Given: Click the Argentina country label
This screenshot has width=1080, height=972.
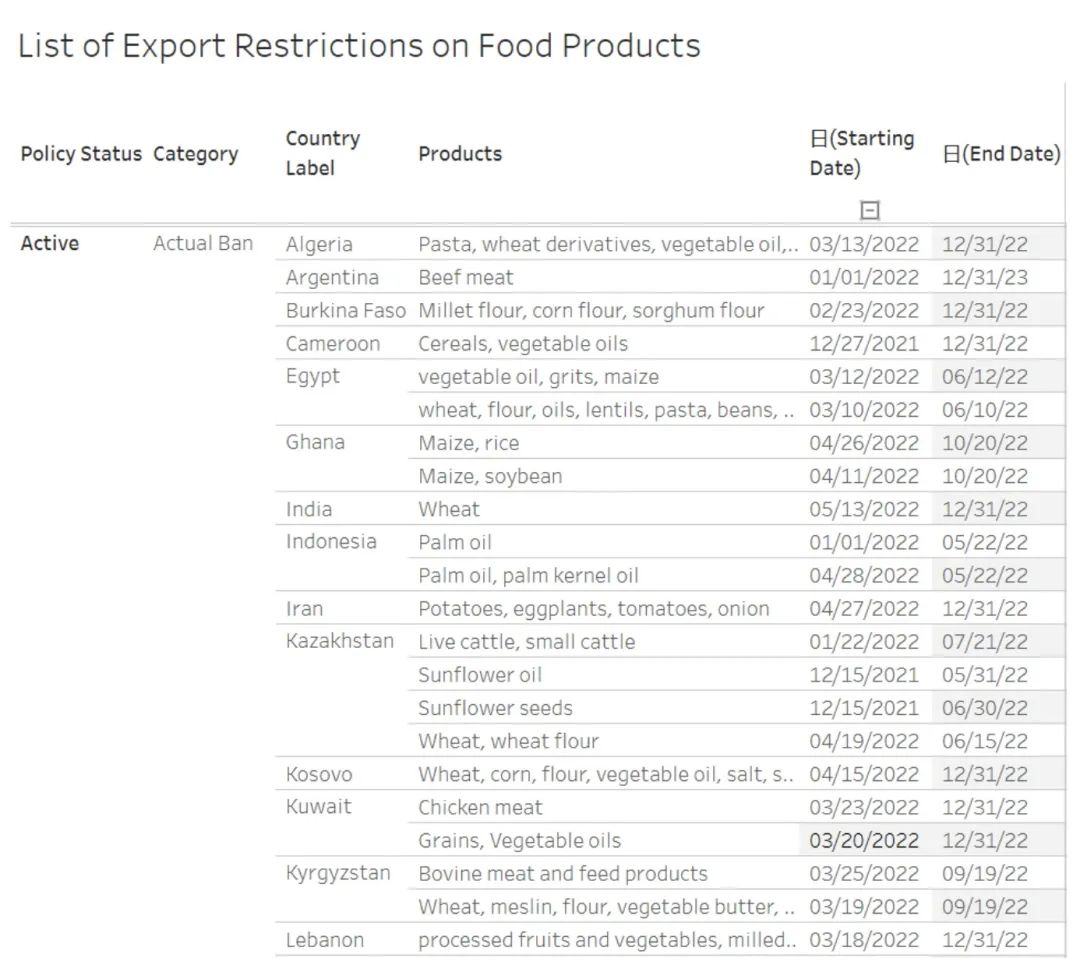Looking at the screenshot, I should tap(332, 278).
